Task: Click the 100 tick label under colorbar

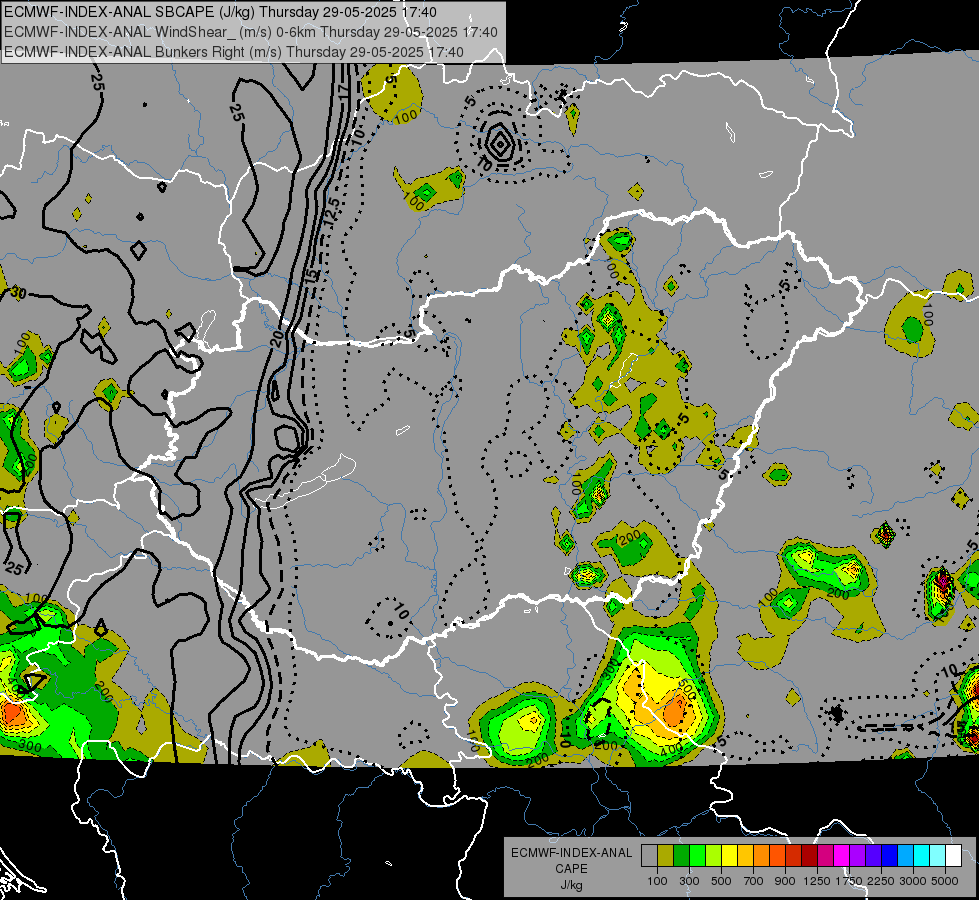Action: pyautogui.click(x=657, y=881)
